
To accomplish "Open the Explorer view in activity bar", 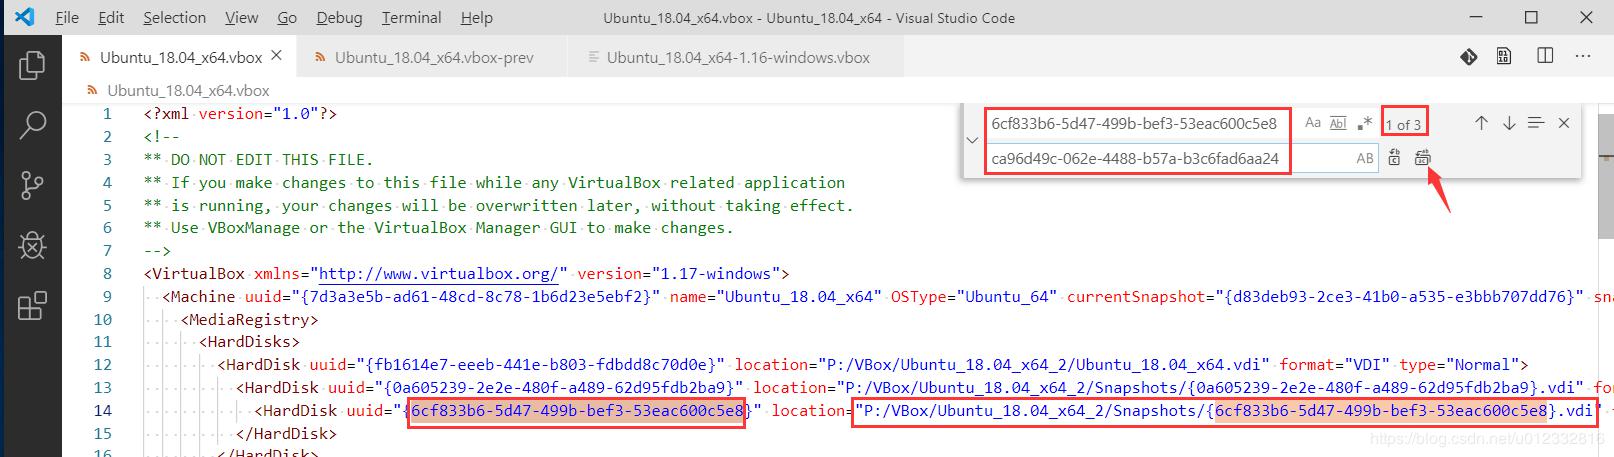I will click(x=32, y=66).
